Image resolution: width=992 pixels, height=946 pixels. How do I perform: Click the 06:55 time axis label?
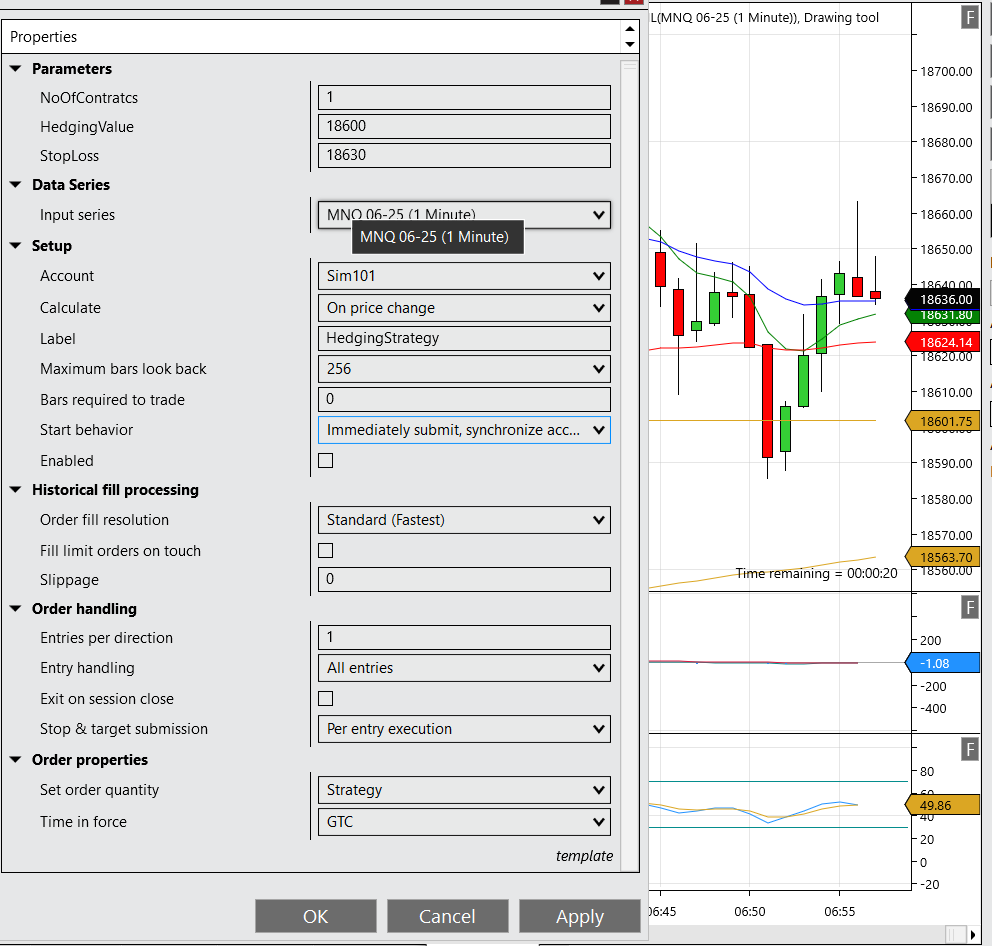coord(840,912)
